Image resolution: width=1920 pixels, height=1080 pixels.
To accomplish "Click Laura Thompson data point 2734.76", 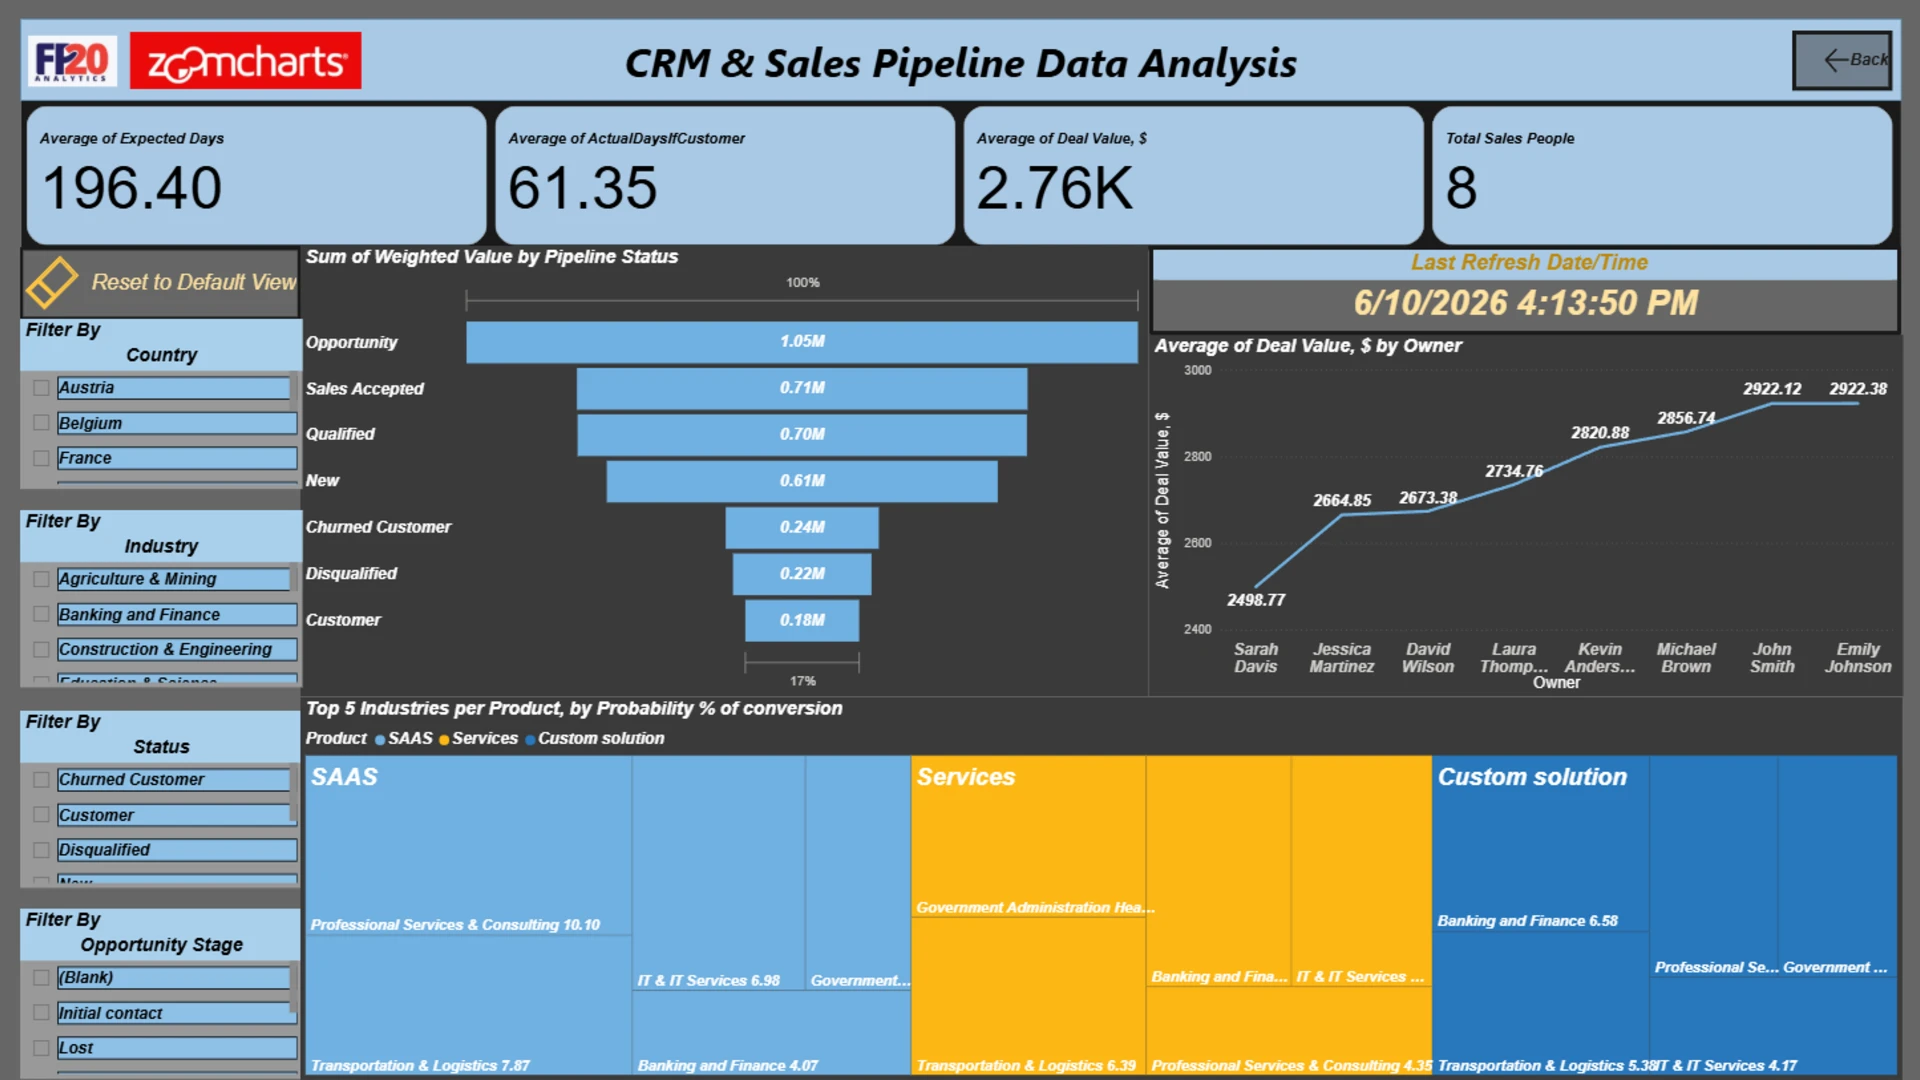I will (x=1514, y=485).
